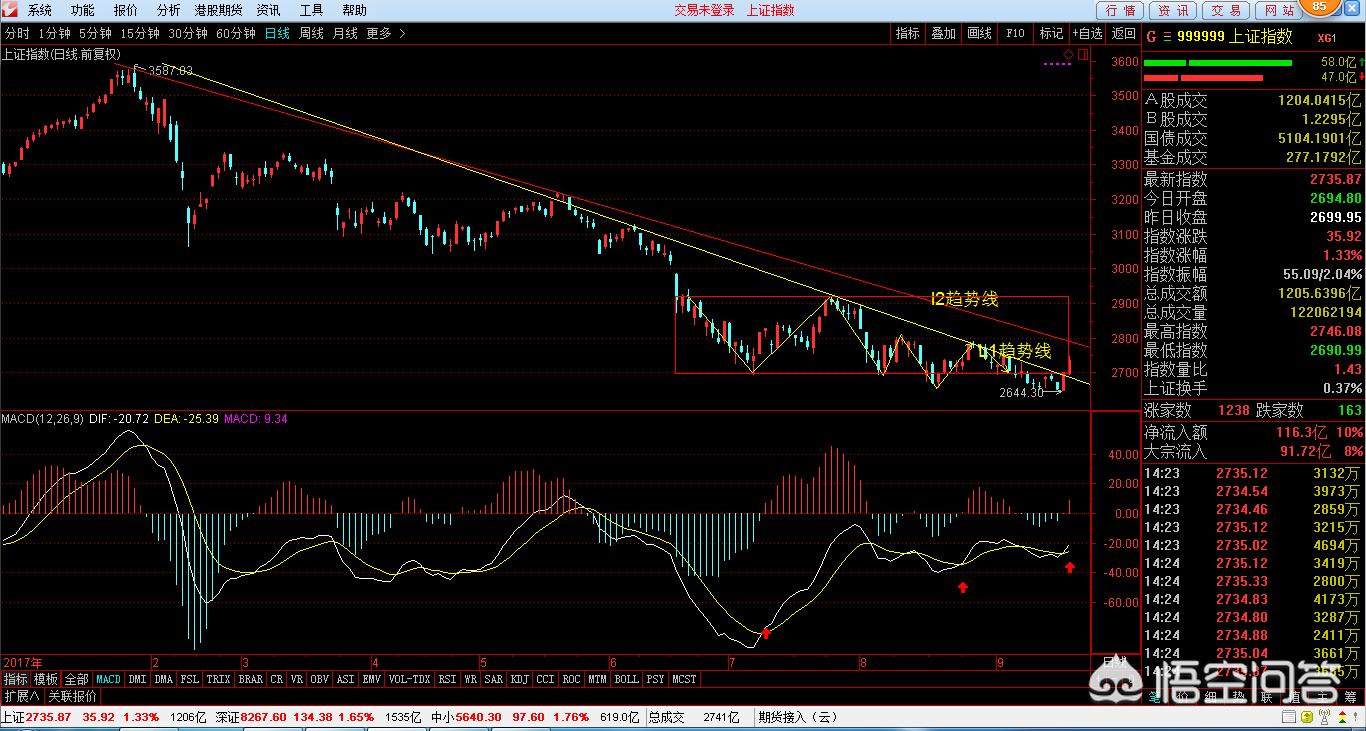The width and height of the screenshot is (1366, 731).
Task: Click the diamond marker icon above price axis
Action: point(1068,53)
